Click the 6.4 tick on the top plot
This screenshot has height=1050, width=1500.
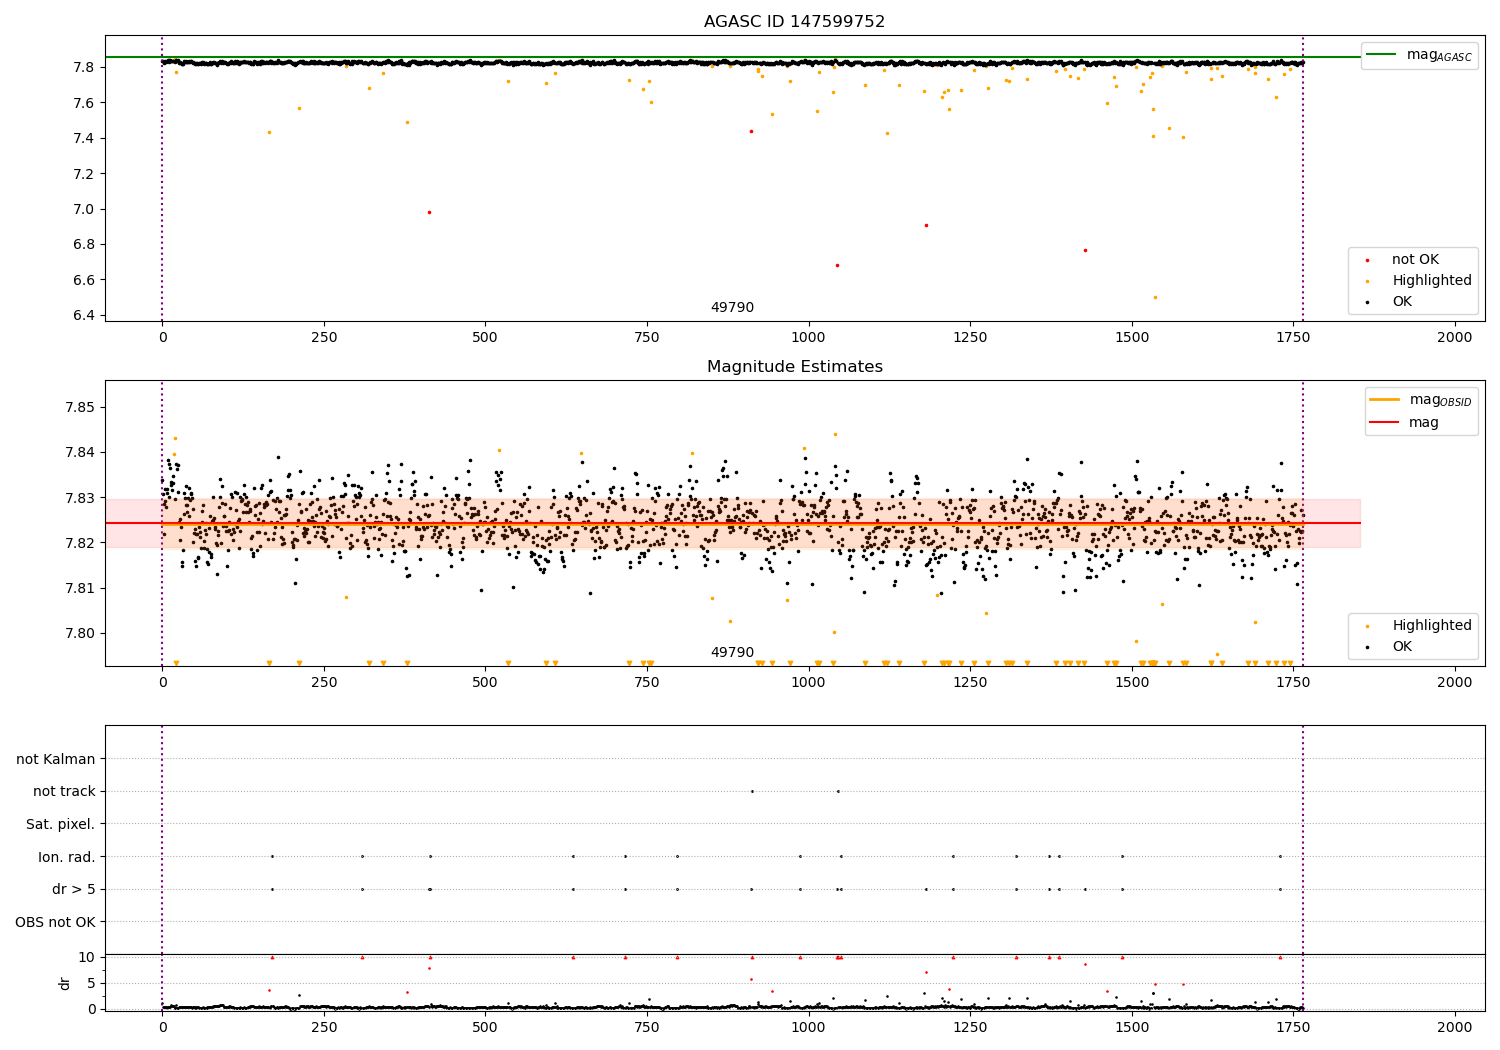84,316
